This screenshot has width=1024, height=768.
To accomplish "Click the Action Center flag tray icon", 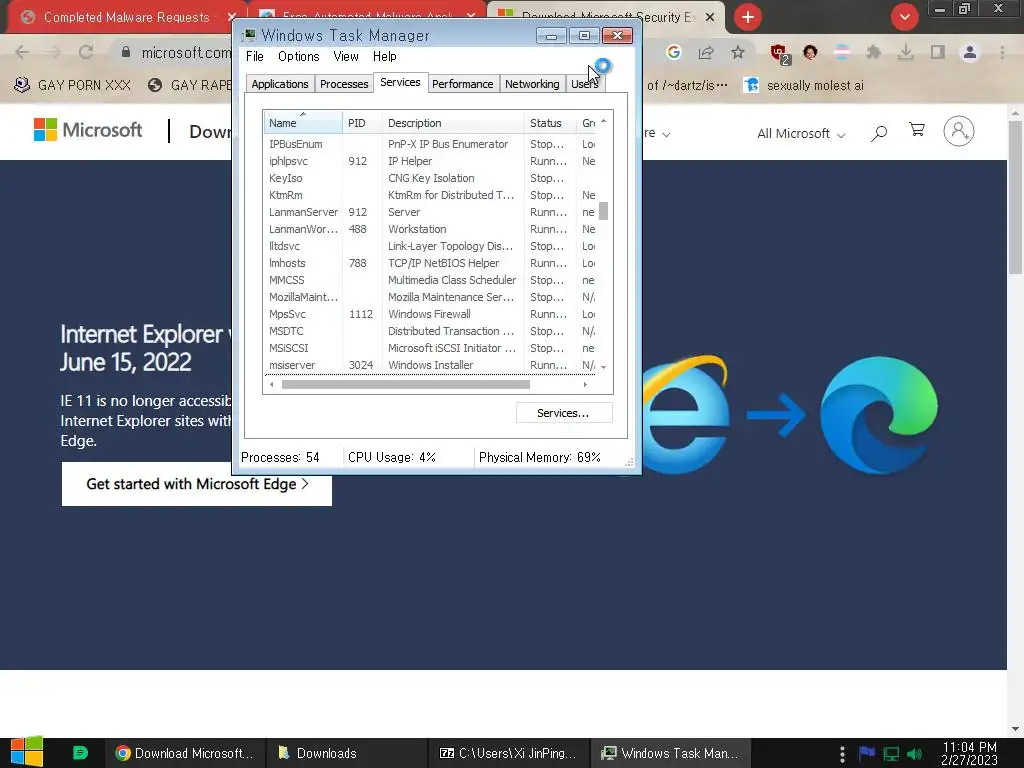I will click(867, 754).
